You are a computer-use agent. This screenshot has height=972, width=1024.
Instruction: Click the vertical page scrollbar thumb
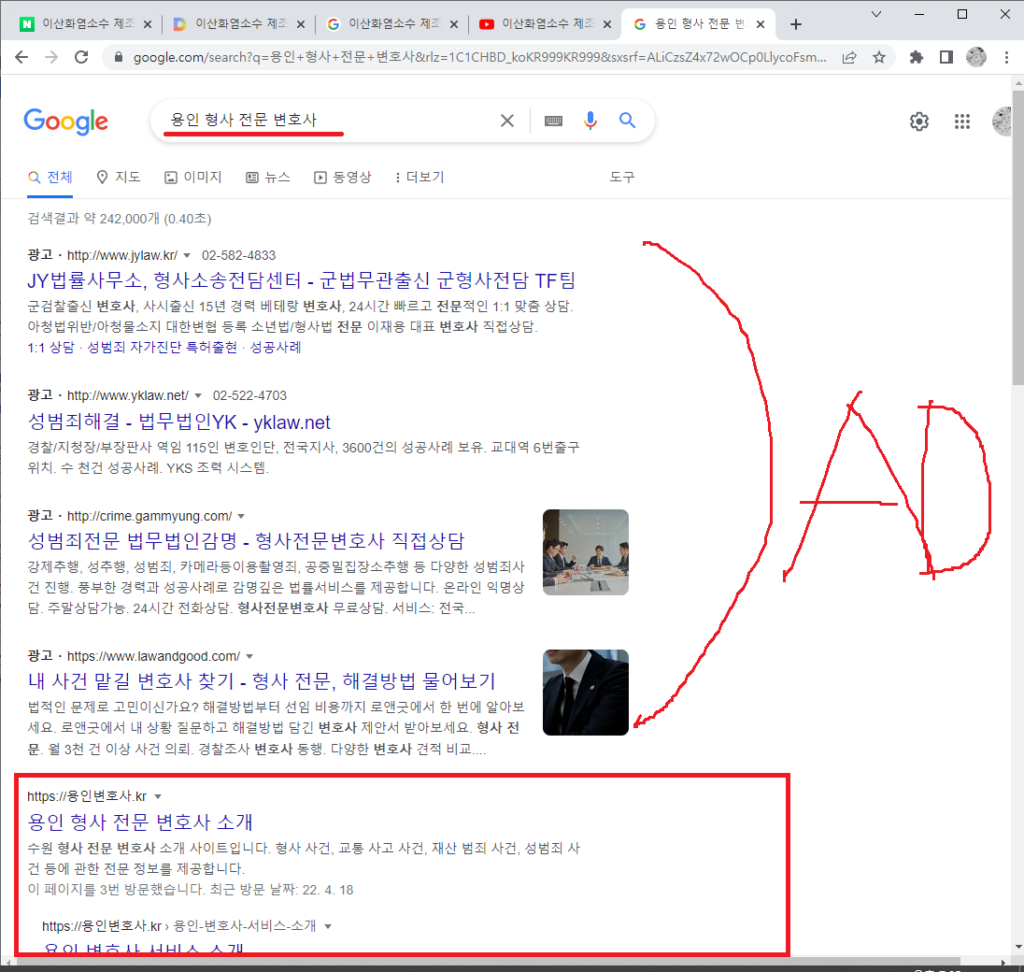pyautogui.click(x=1018, y=238)
